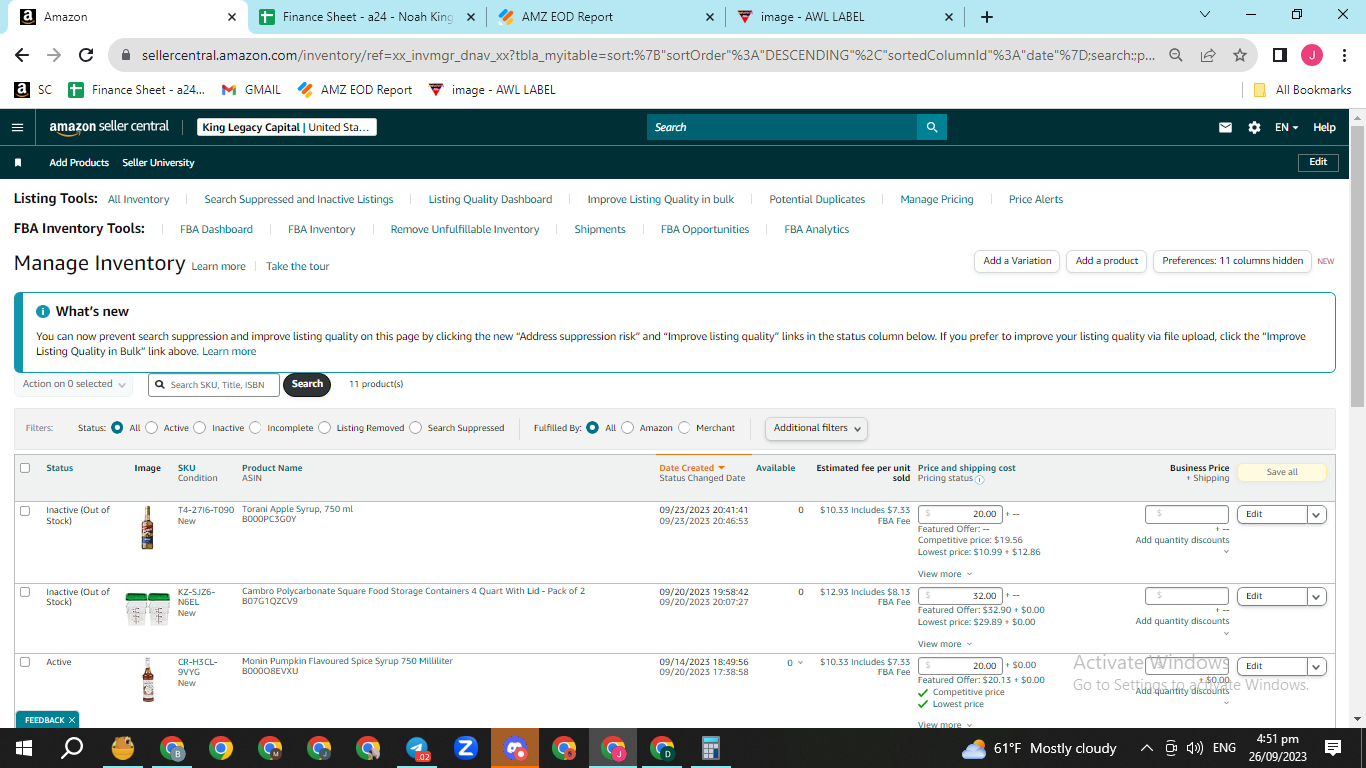Select the Active status filter radio
Screen dimensions: 1366x768
pos(151,428)
